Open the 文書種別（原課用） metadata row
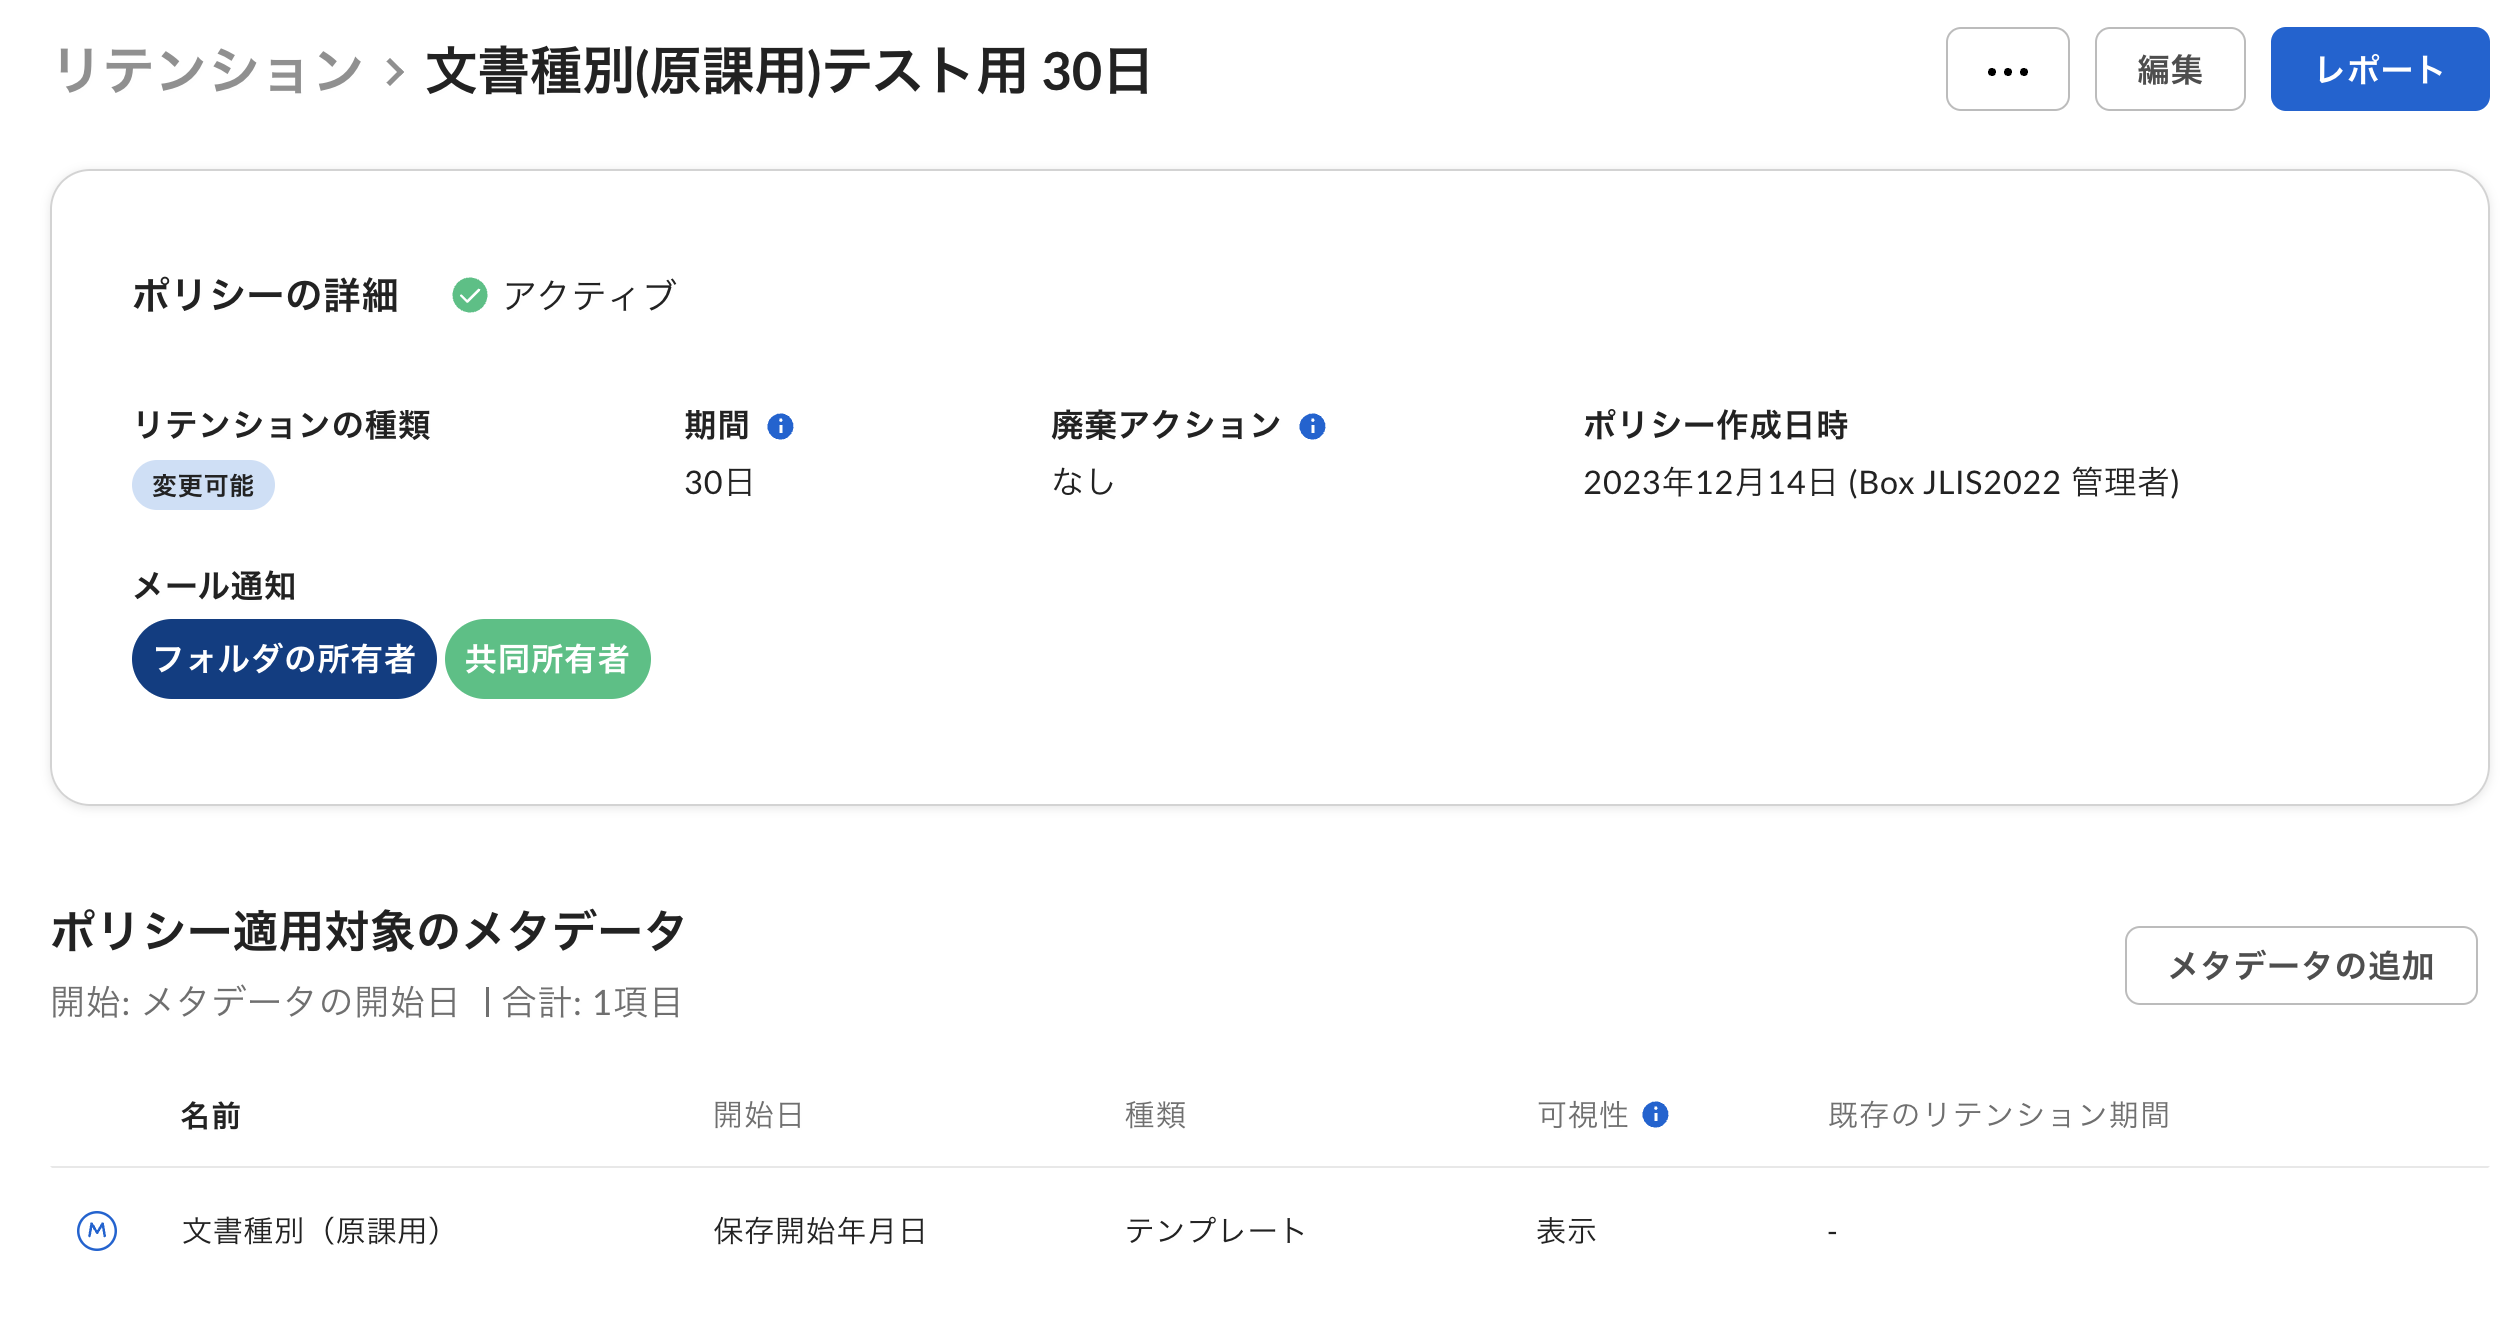 coord(312,1231)
